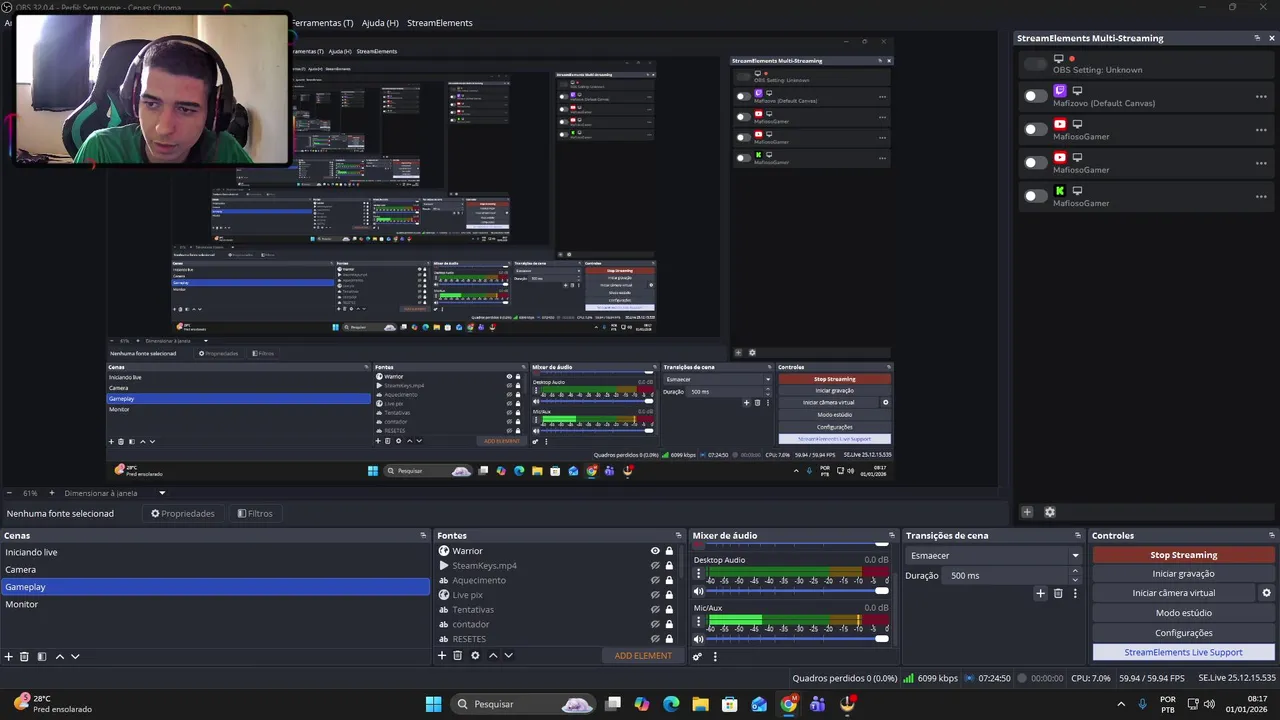
Task: Open source properties gear in Fontes toolbar
Action: point(475,655)
